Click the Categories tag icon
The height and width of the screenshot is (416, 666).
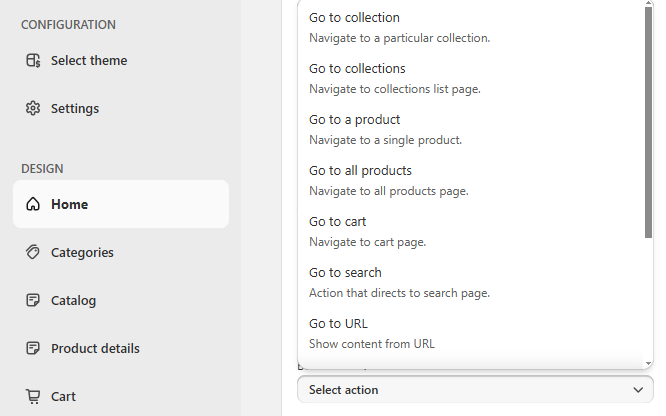coord(33,252)
